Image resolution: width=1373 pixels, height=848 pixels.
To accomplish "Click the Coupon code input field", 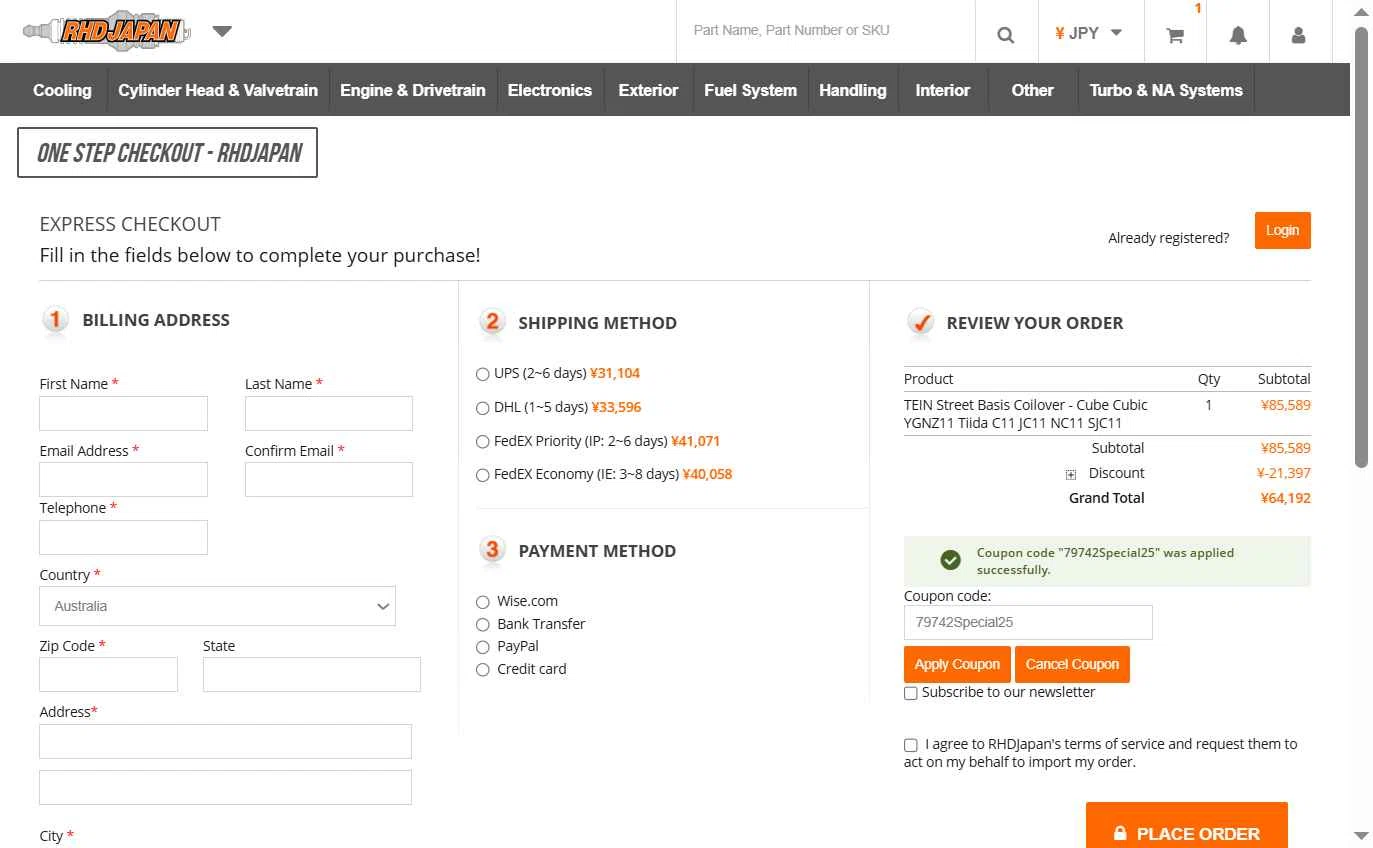I will [1028, 622].
